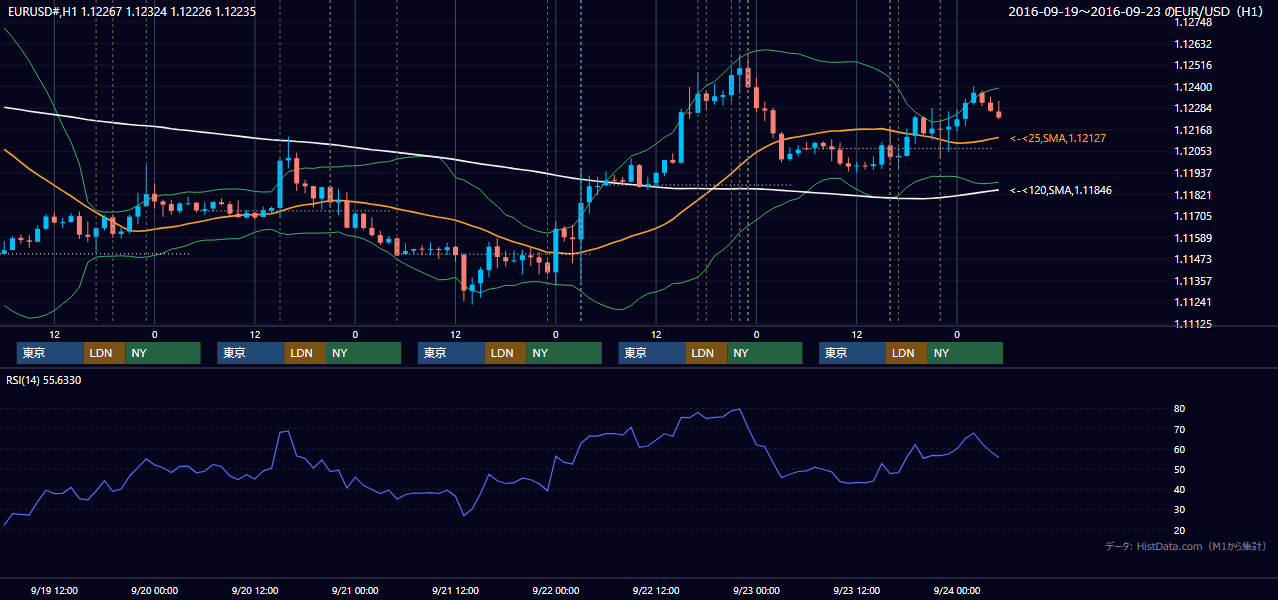The width and height of the screenshot is (1278, 600).
Task: Select the 9/23 00:00 time axis label
Action: (x=756, y=591)
